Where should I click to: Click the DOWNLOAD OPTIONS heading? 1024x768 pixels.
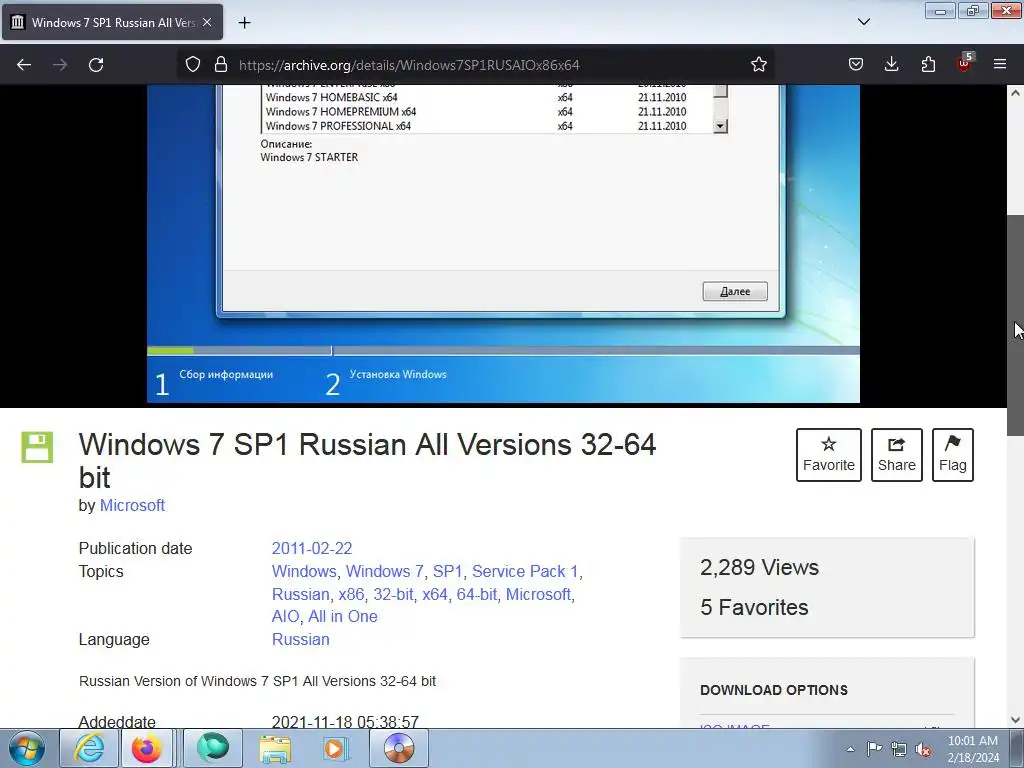(774, 690)
